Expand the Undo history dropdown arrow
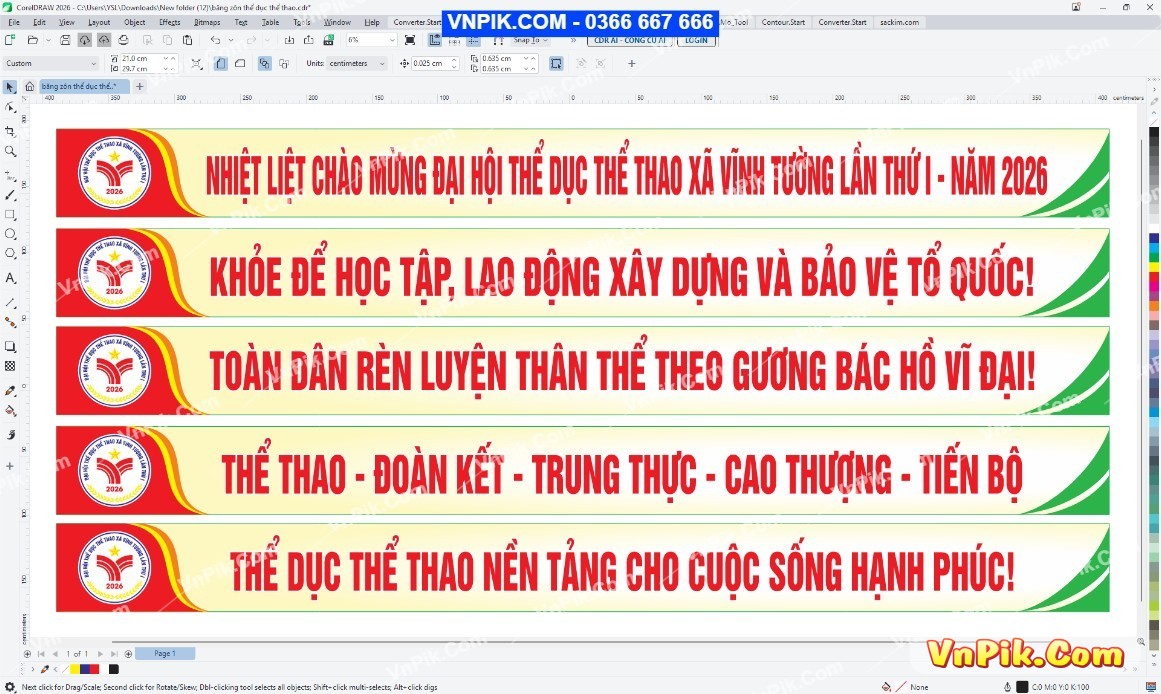Viewport: 1161px width, 694px height. (x=232, y=40)
